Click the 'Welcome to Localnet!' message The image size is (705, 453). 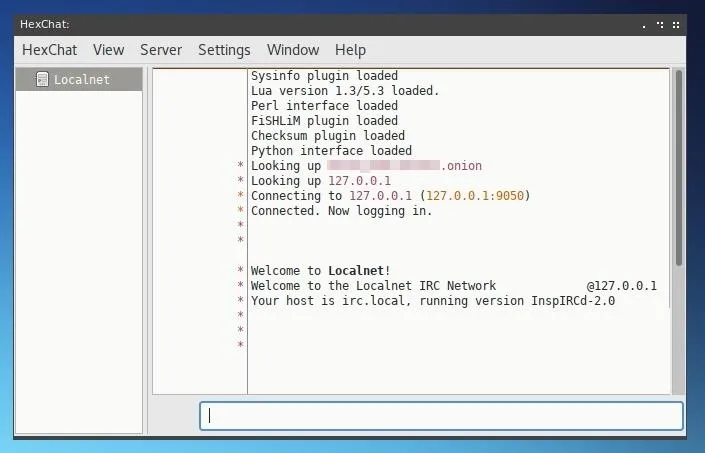click(x=321, y=271)
